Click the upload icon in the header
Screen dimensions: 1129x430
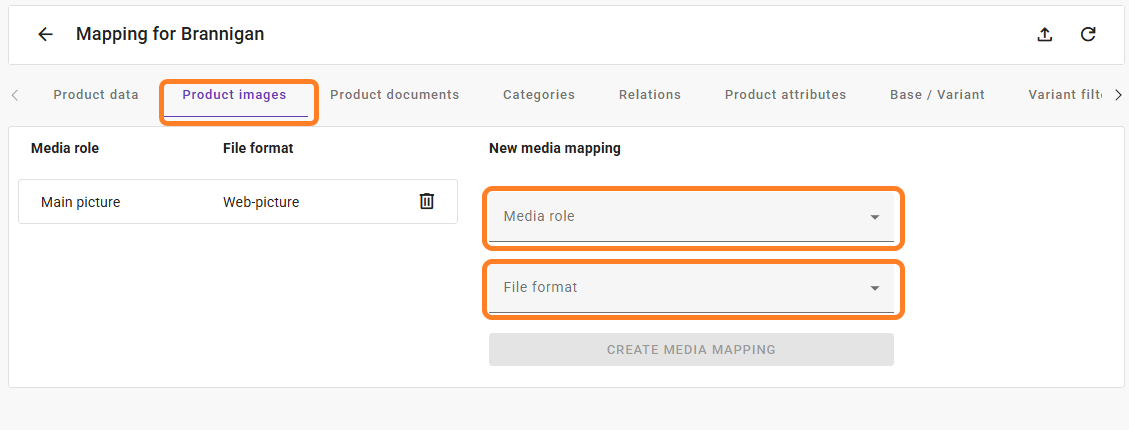click(x=1044, y=34)
